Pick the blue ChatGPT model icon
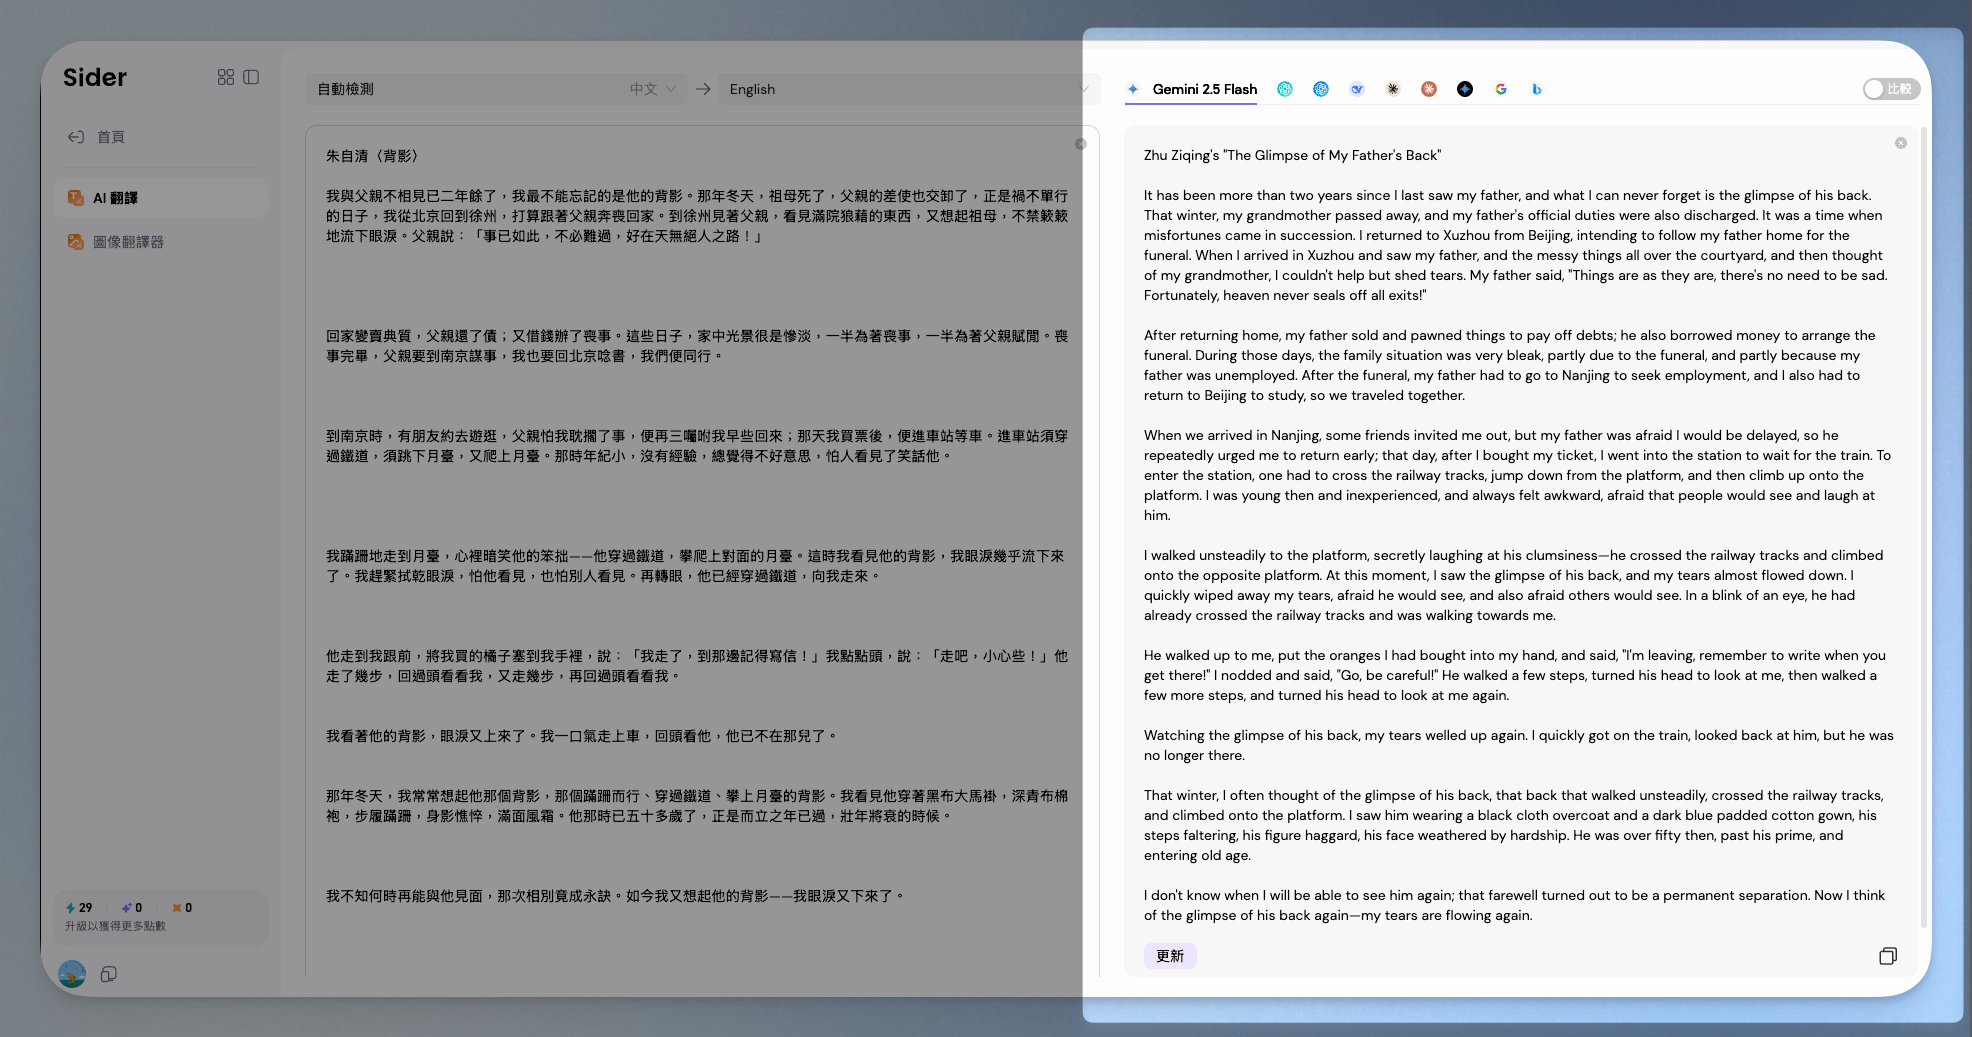 pos(1321,89)
